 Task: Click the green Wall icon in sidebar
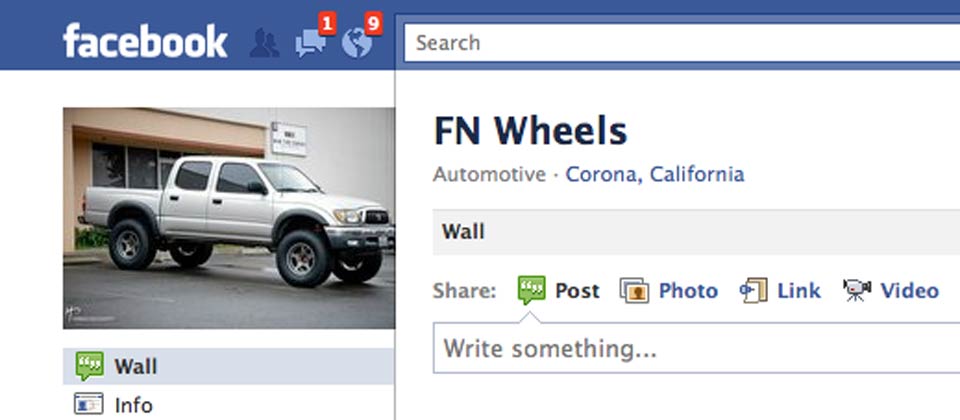click(x=89, y=366)
